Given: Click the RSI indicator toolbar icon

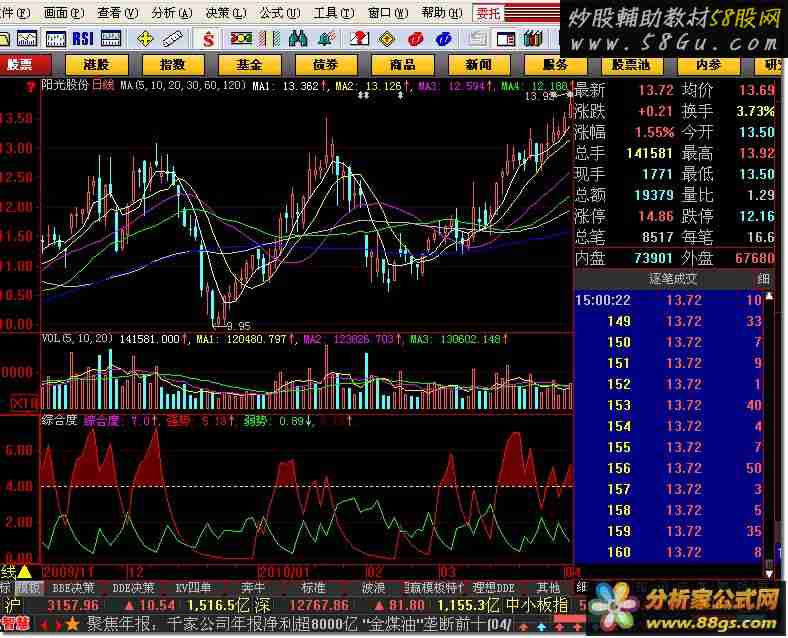Looking at the screenshot, I should [83, 39].
